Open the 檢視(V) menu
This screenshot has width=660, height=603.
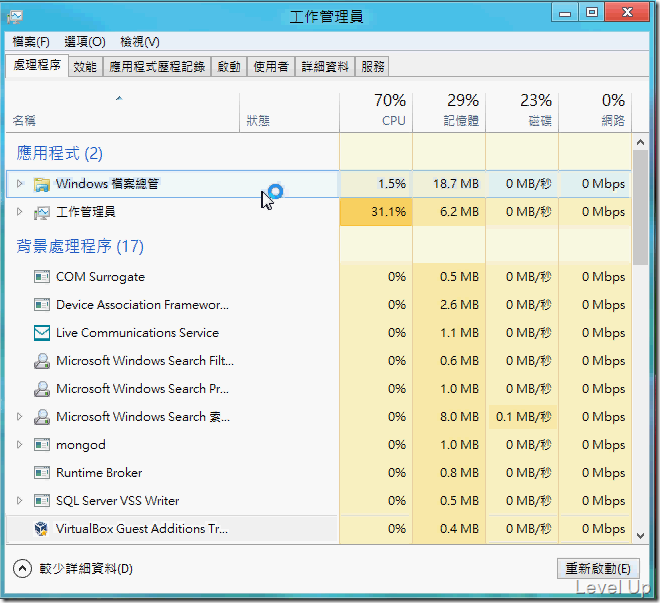pos(140,42)
